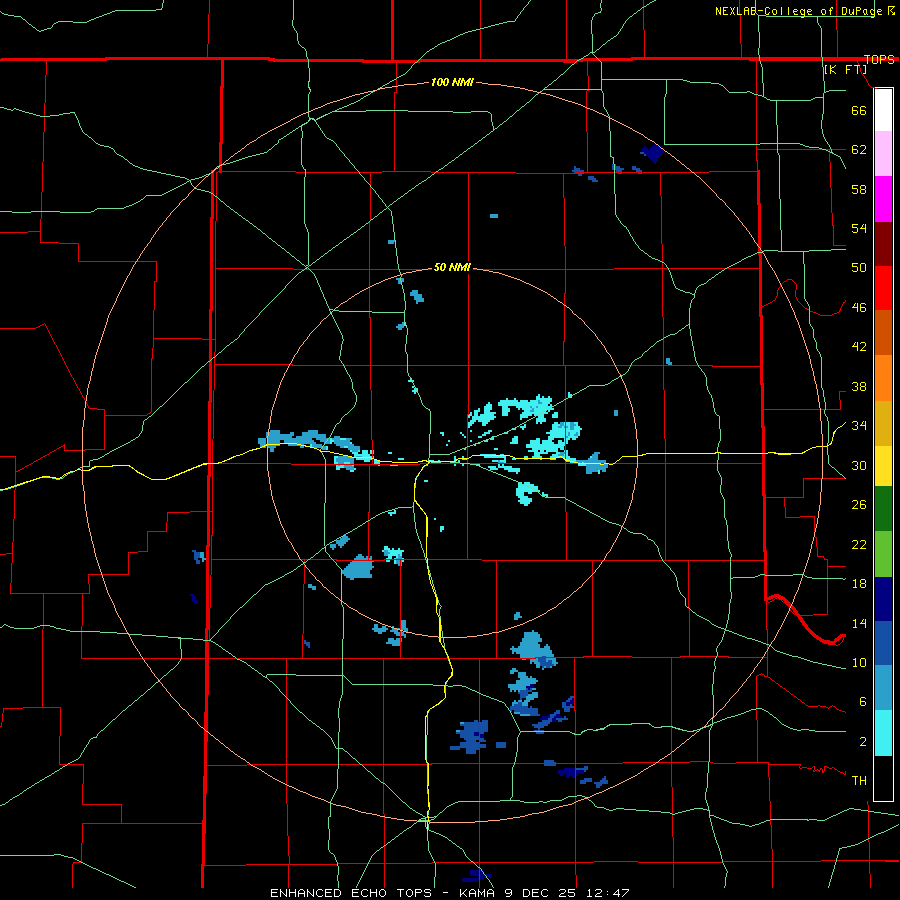Image resolution: width=900 pixels, height=900 pixels.
Task: Click the 14 legend value
Action: tap(859, 623)
